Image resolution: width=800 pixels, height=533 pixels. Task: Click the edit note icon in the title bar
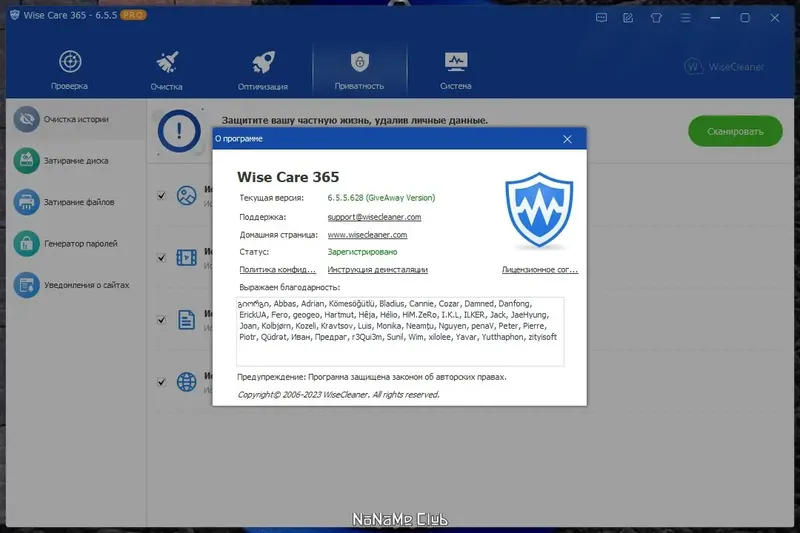coord(628,18)
